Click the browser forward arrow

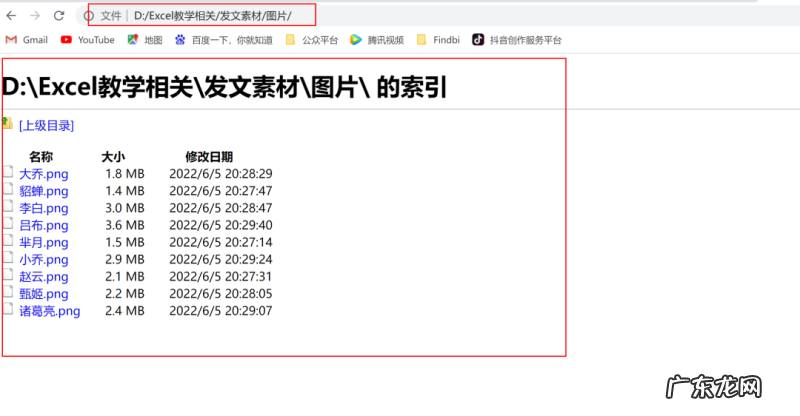pyautogui.click(x=36, y=16)
